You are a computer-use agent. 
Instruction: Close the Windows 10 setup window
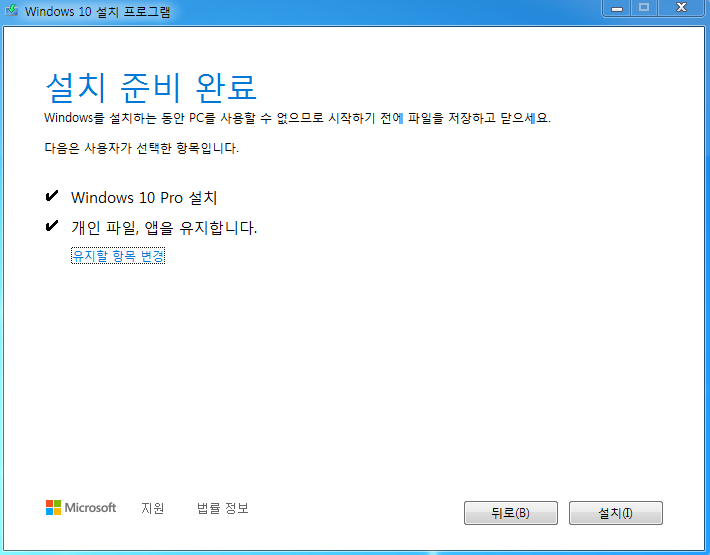coord(681,8)
